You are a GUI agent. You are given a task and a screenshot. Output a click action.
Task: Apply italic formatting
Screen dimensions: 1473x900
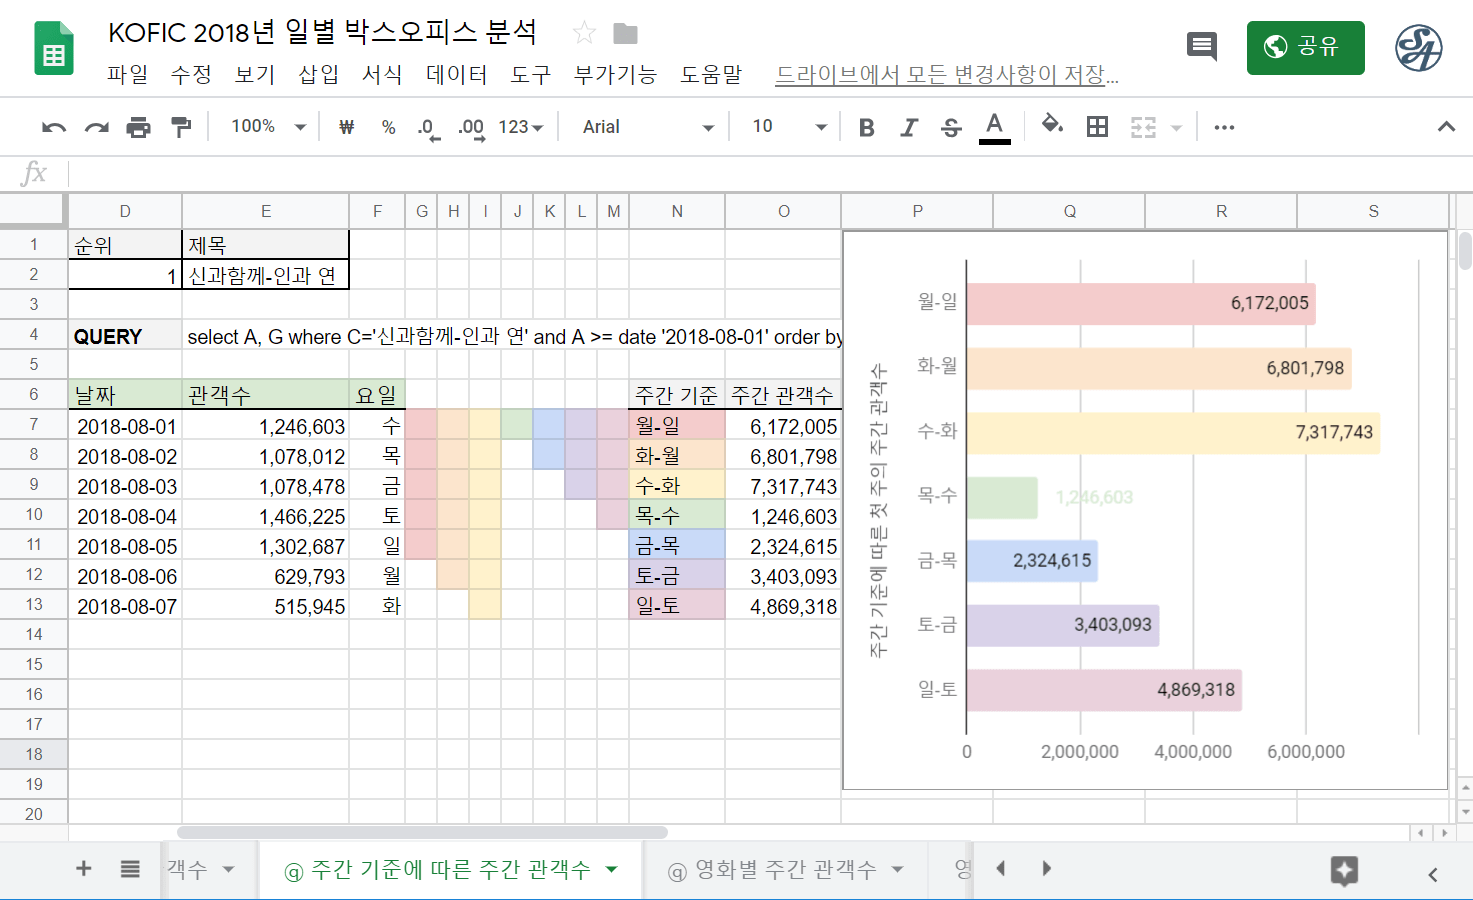(909, 127)
